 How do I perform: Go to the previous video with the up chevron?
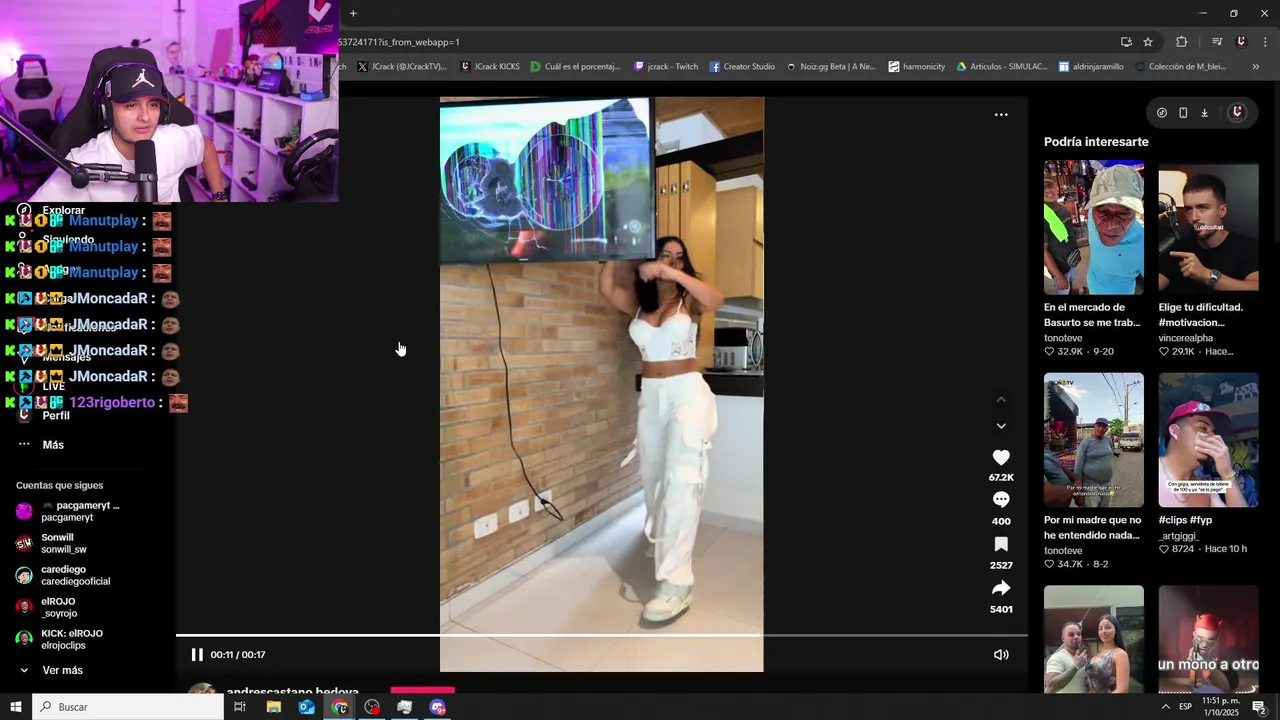[x=1001, y=400]
